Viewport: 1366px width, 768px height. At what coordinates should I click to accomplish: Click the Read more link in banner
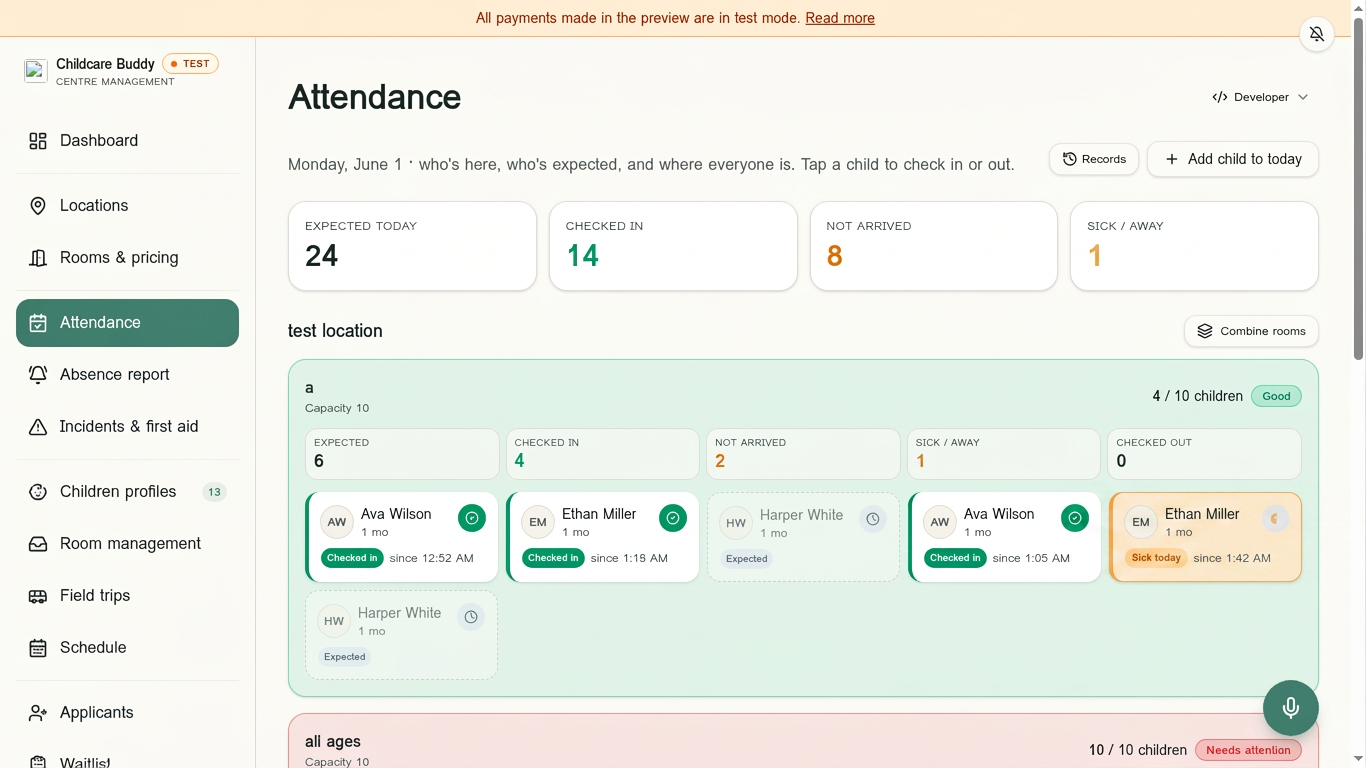click(840, 18)
